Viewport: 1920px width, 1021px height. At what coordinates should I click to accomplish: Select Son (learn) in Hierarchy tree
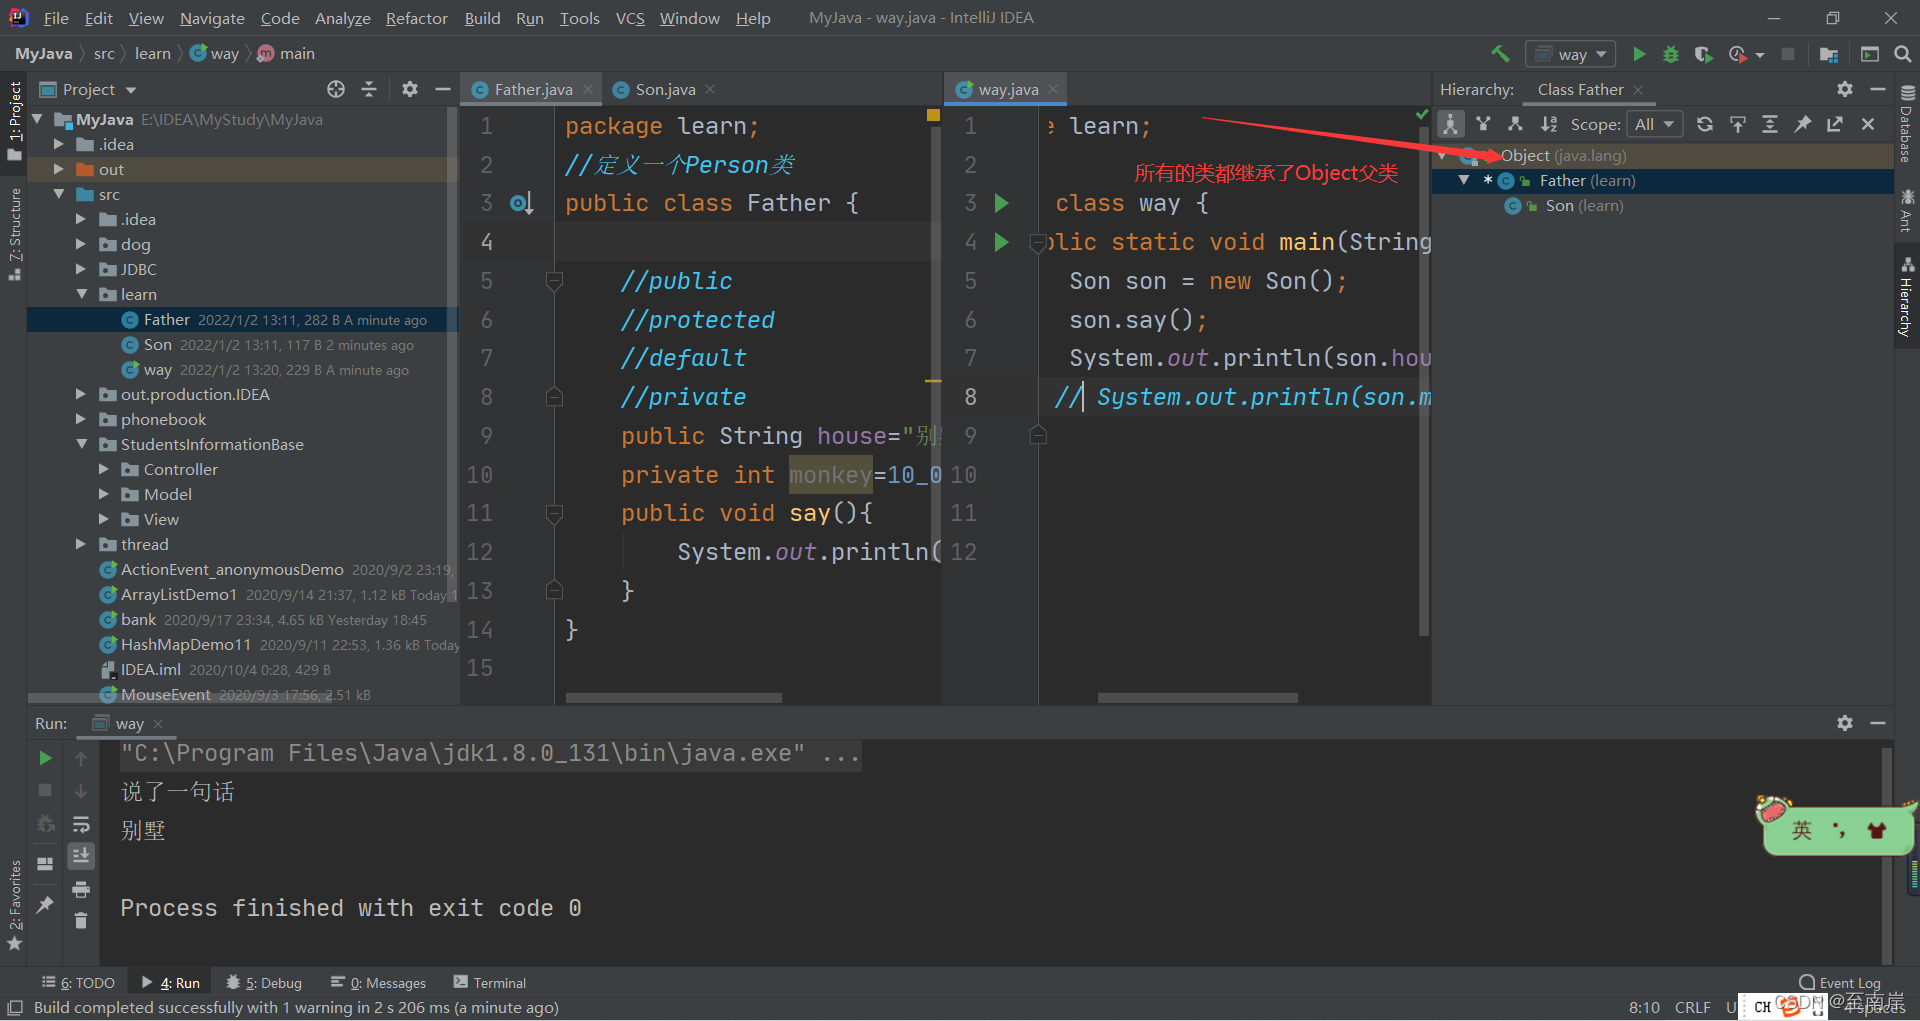[x=1584, y=206]
